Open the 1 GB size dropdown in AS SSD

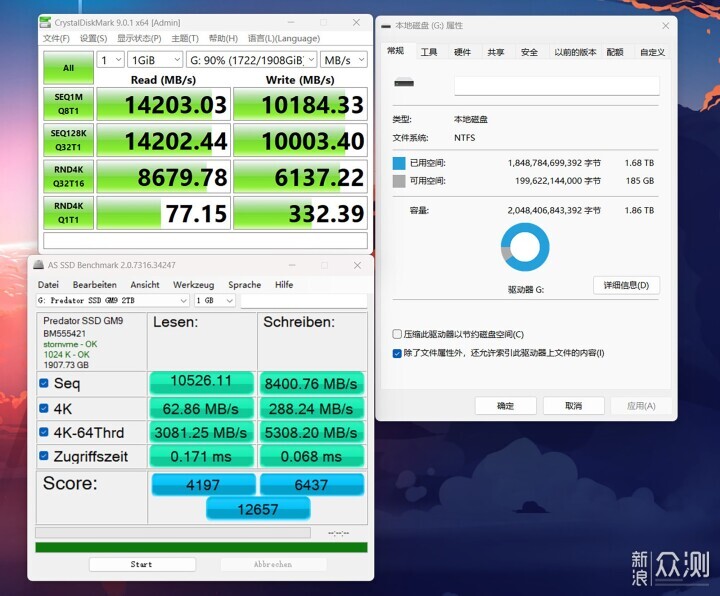215,300
